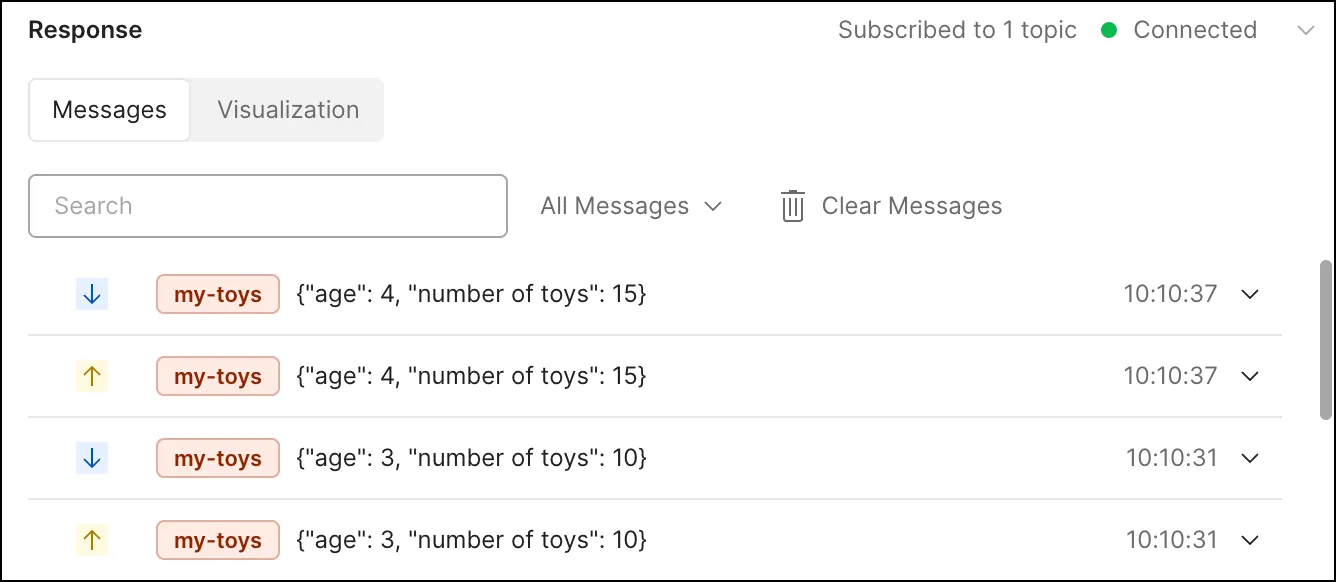
Task: Select the Messages tab
Action: pyautogui.click(x=110, y=110)
